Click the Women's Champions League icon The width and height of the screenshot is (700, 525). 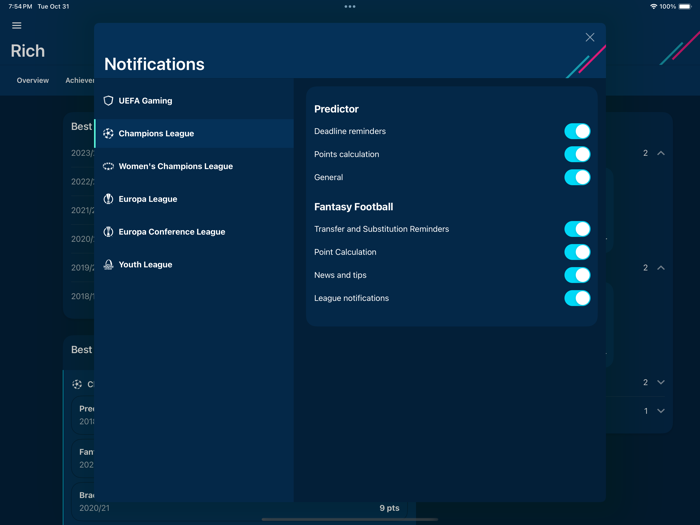tap(108, 166)
